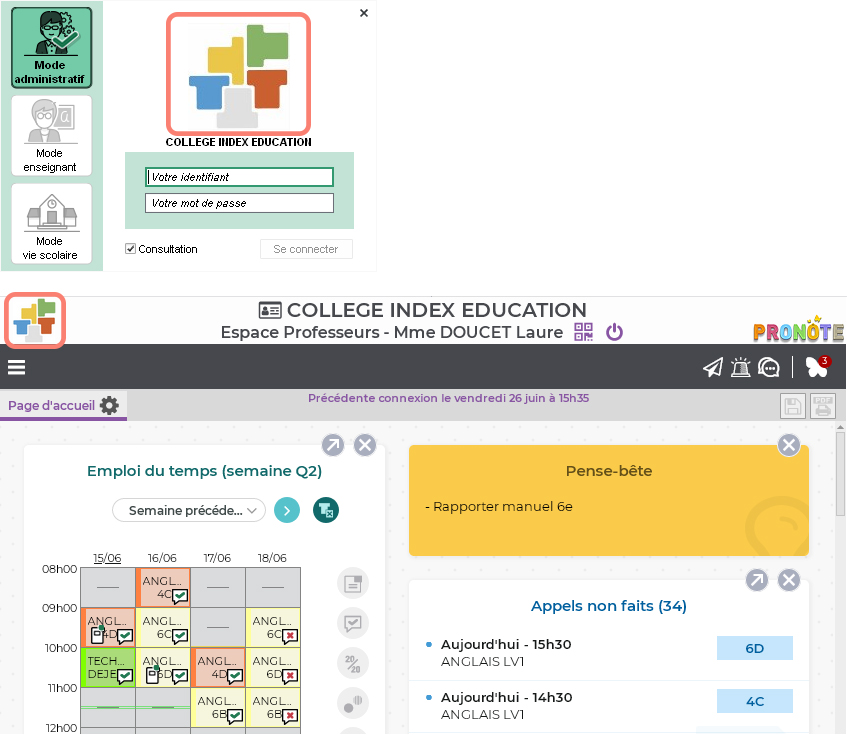847x735 pixels.
Task: Click the alarm siren alert icon
Action: pyautogui.click(x=741, y=367)
